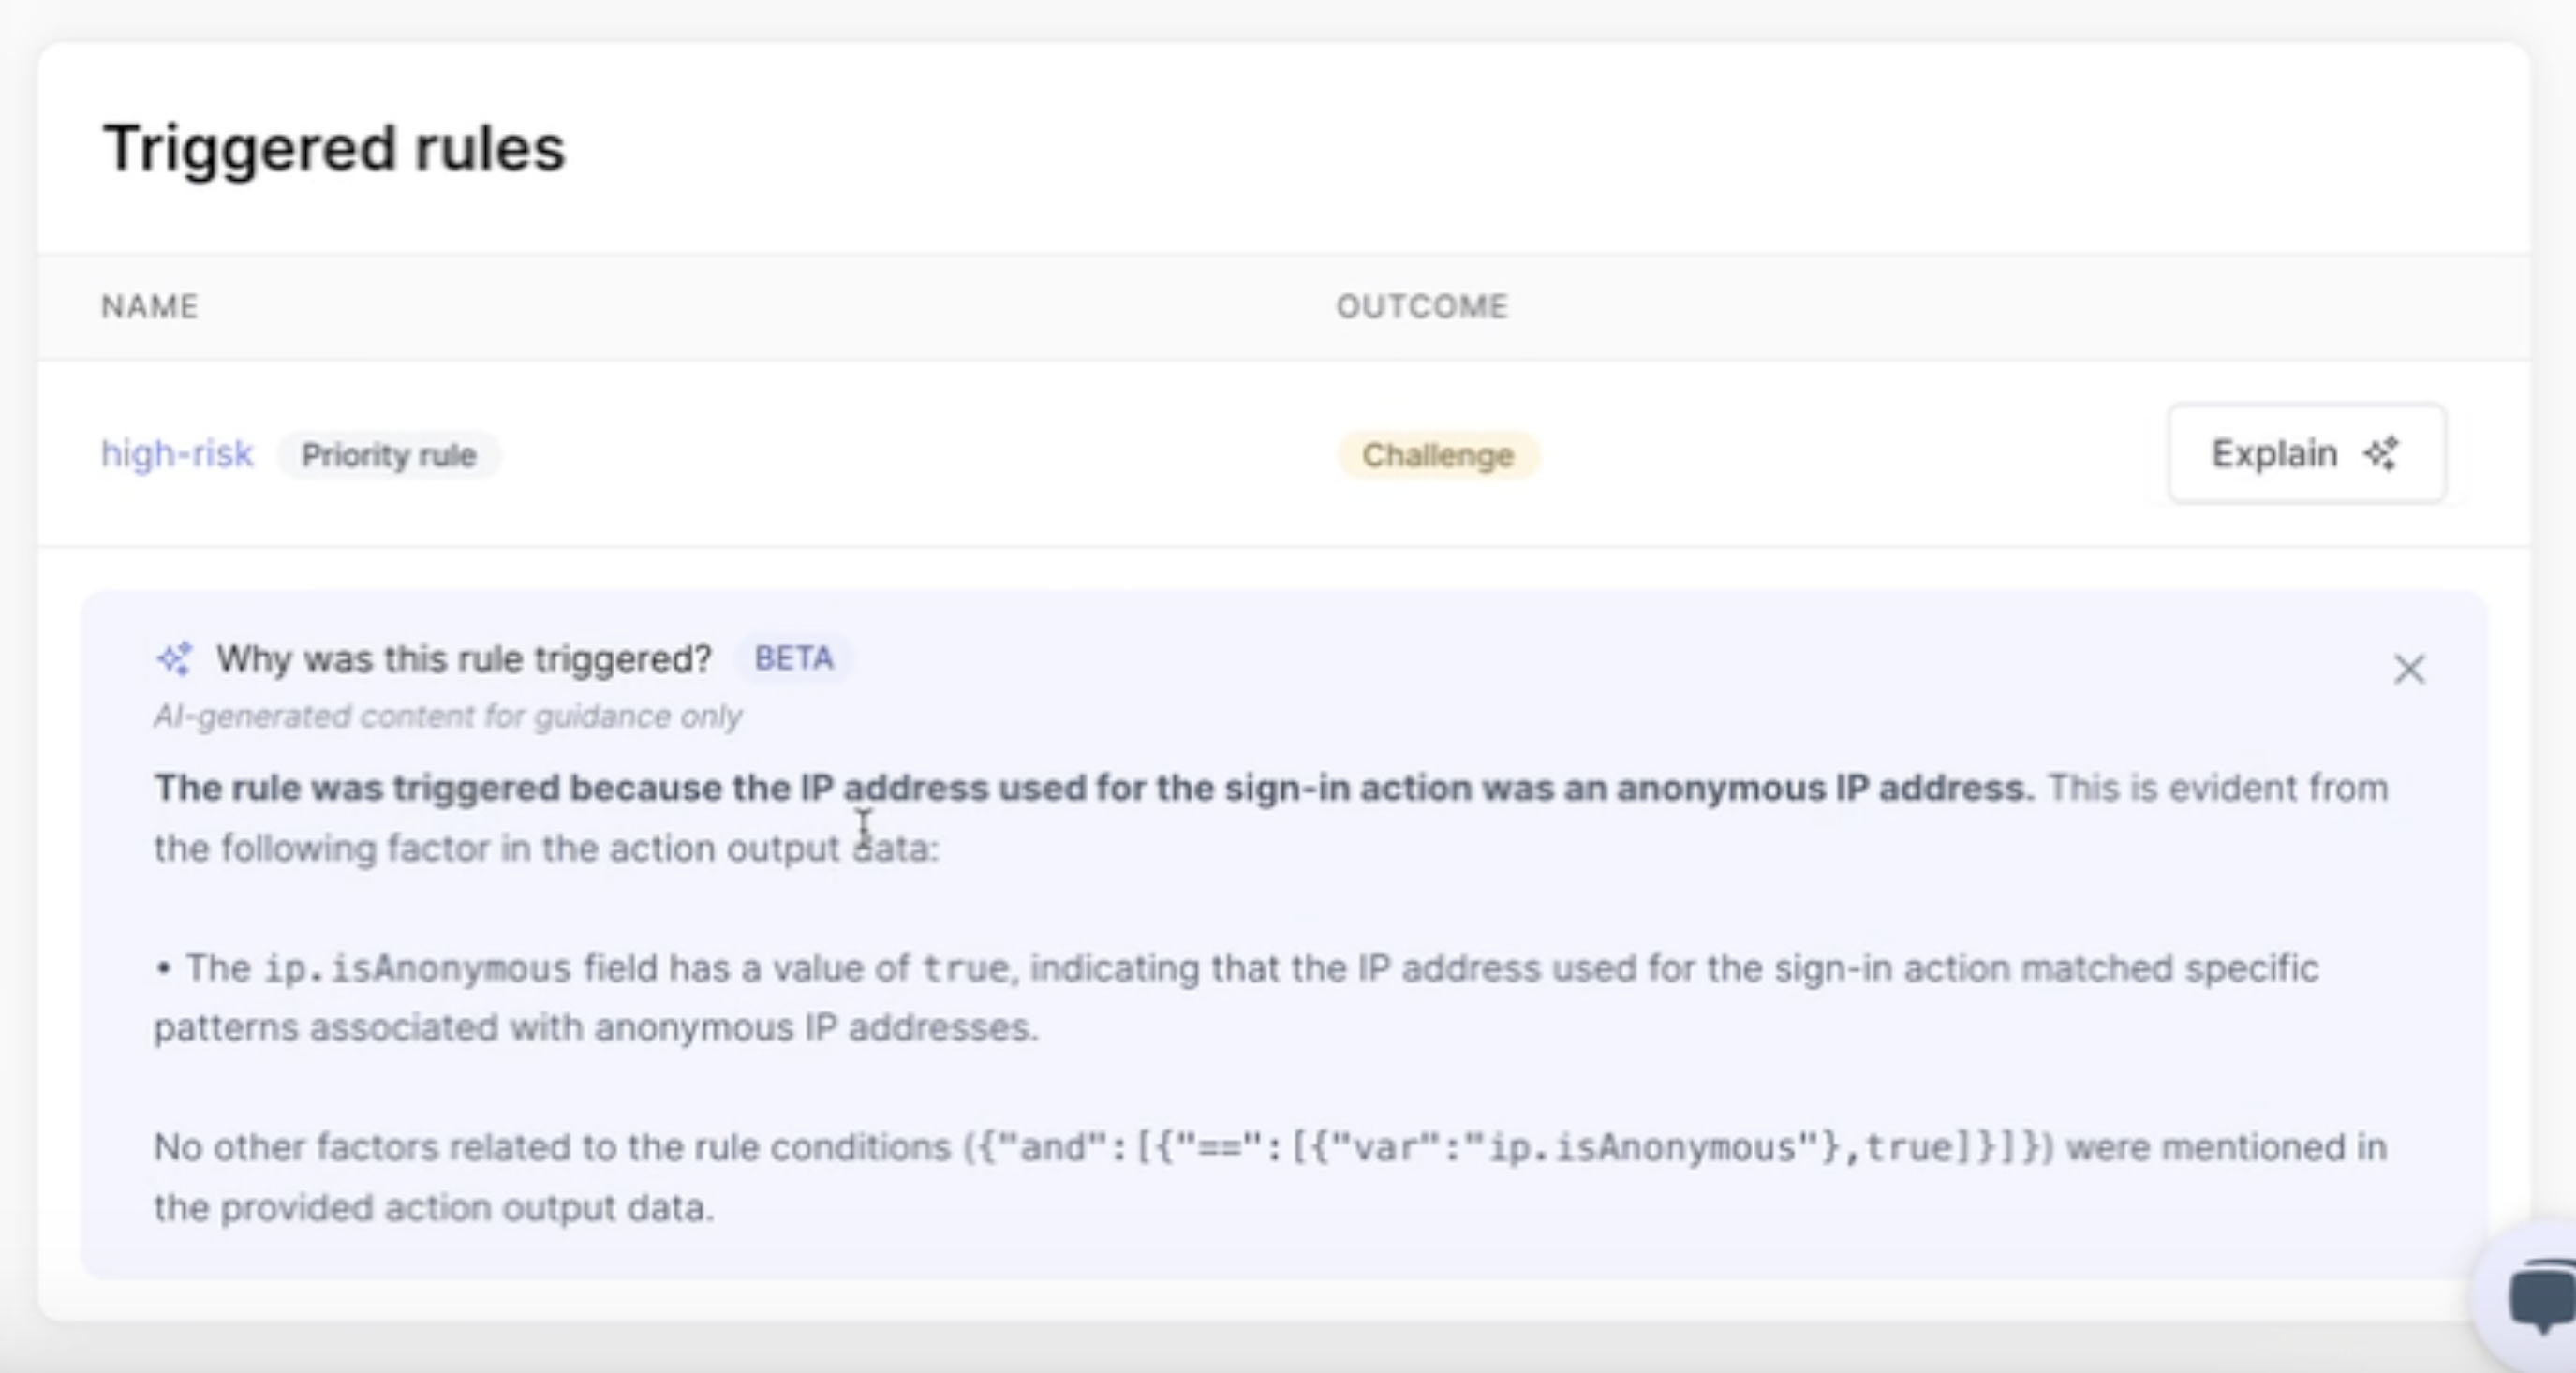The width and height of the screenshot is (2576, 1373).
Task: Click the Challenge outcome badge
Action: click(x=1438, y=455)
